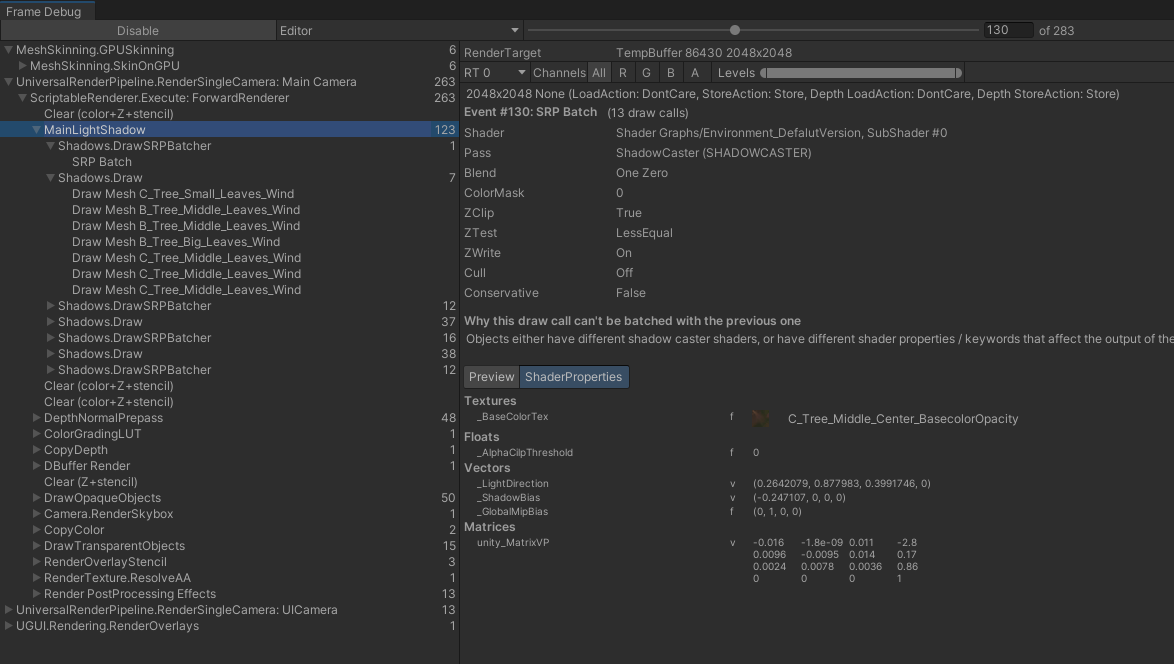Click the _BaseColorTex texture thumbnail icon
This screenshot has width=1174, height=664.
tap(762, 419)
